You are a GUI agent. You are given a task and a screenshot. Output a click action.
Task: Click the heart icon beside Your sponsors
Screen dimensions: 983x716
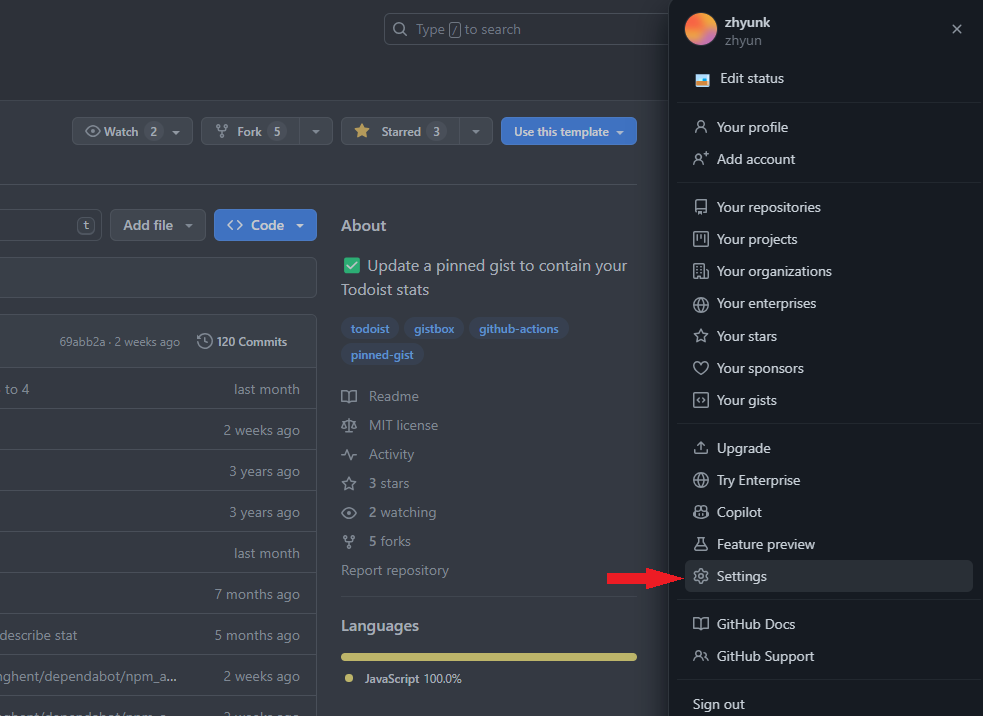pyautogui.click(x=700, y=368)
